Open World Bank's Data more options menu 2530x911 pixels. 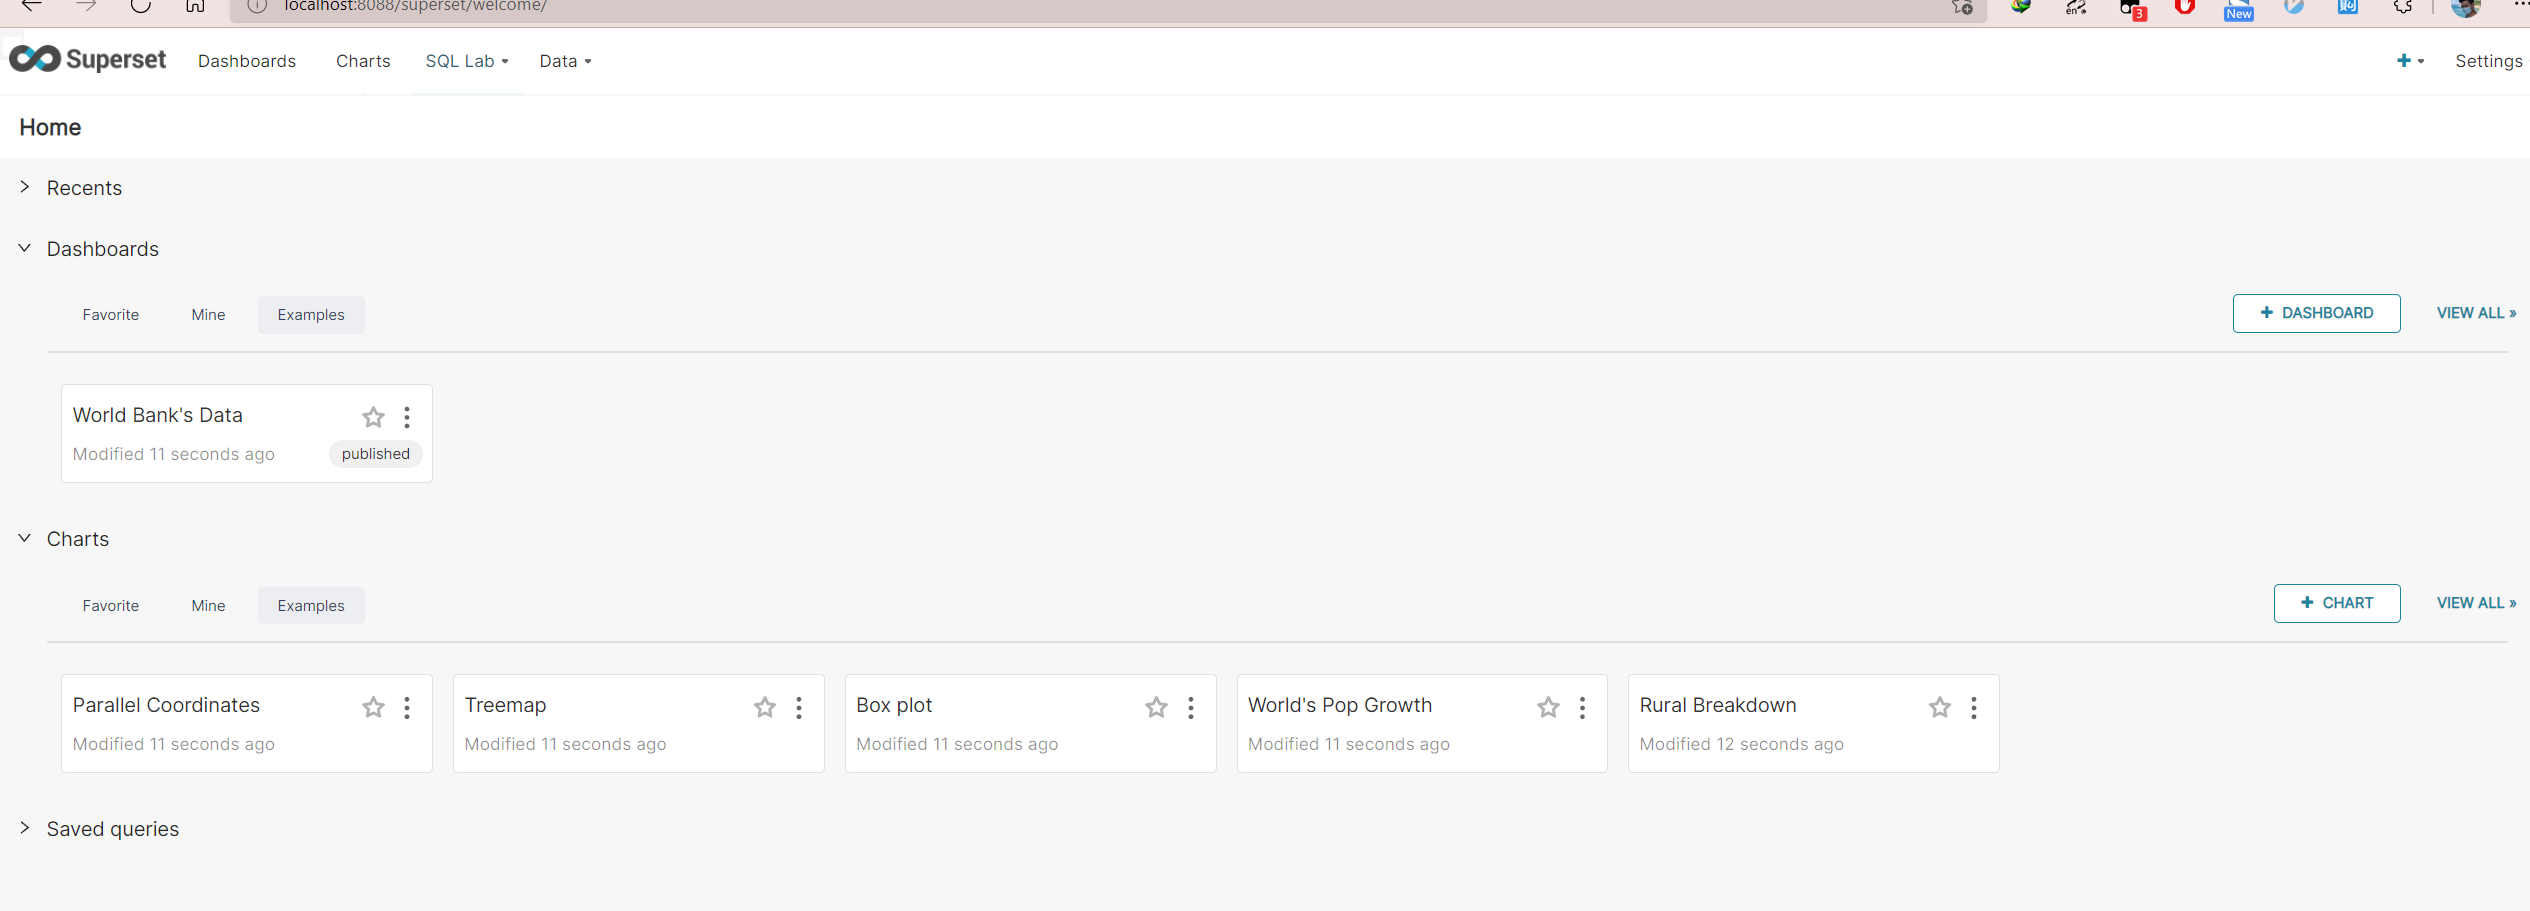coord(407,417)
